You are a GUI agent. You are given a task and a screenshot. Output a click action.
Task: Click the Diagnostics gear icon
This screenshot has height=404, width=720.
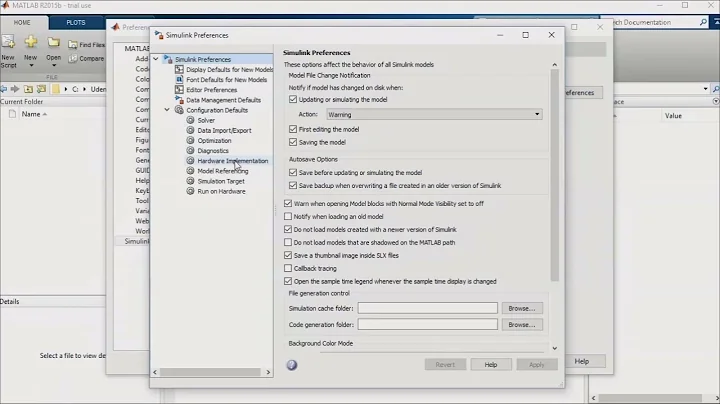click(190, 150)
